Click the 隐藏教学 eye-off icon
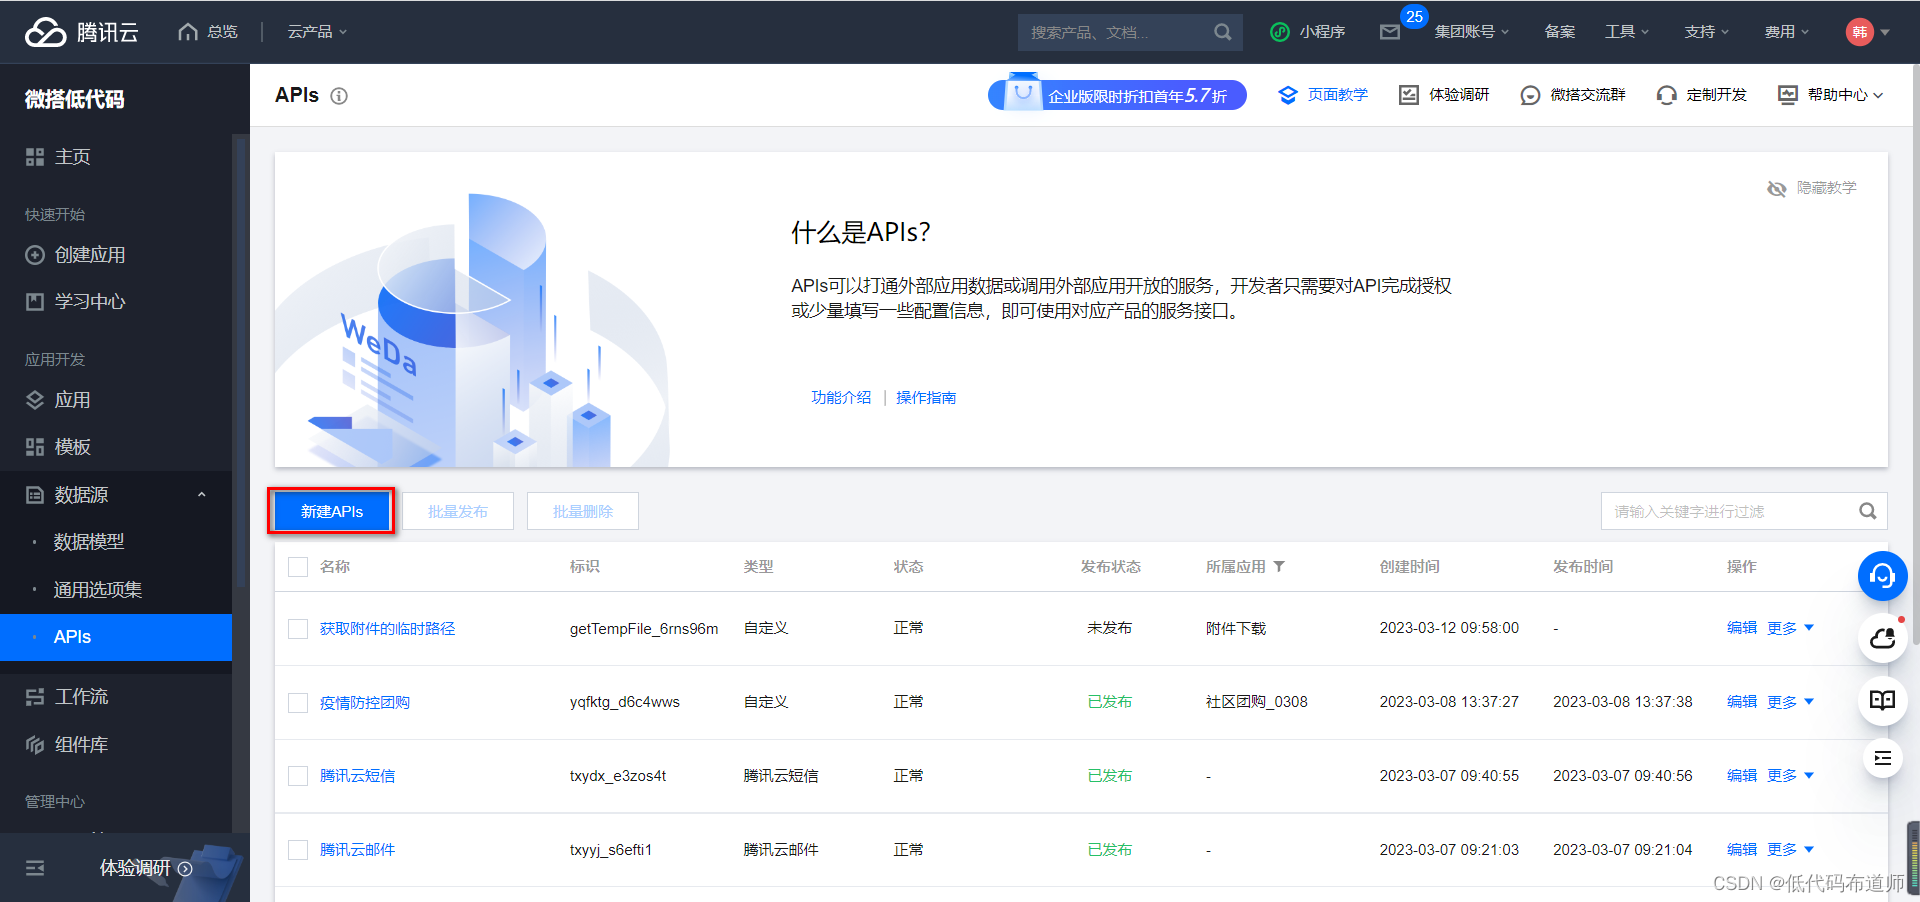The image size is (1920, 902). click(1776, 188)
